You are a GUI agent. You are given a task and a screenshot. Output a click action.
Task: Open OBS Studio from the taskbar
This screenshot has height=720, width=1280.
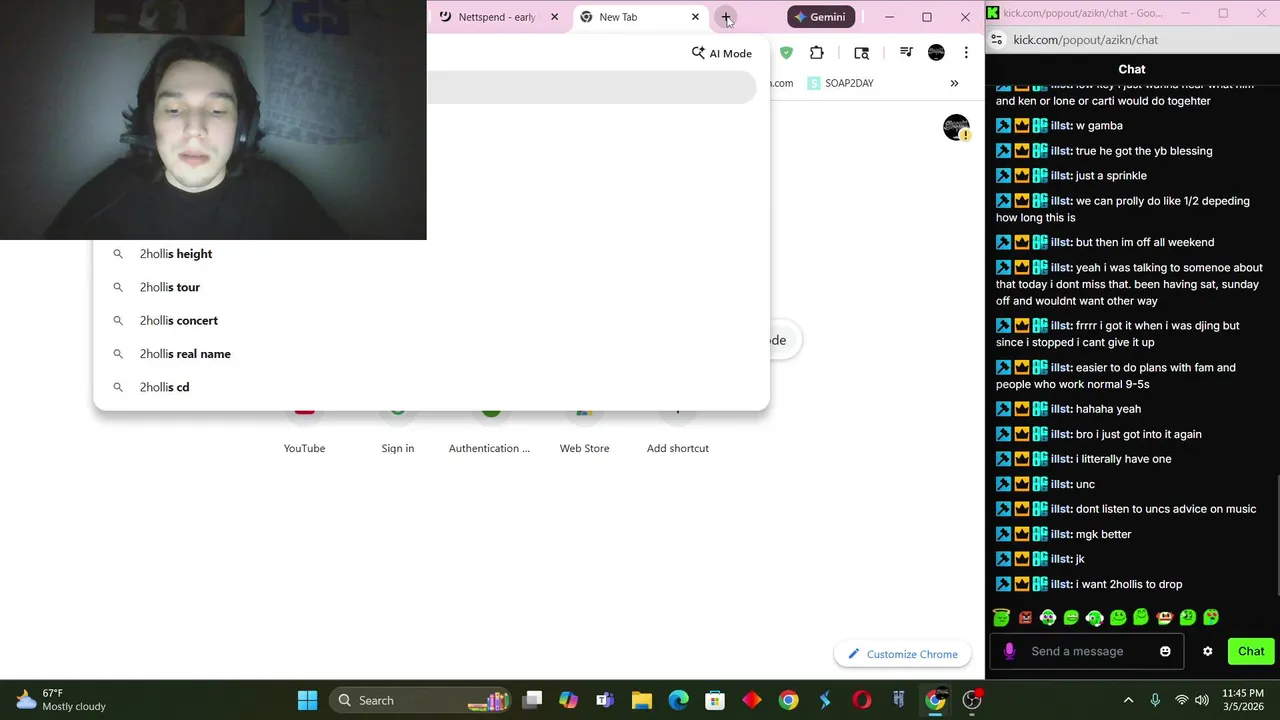pyautogui.click(x=972, y=700)
